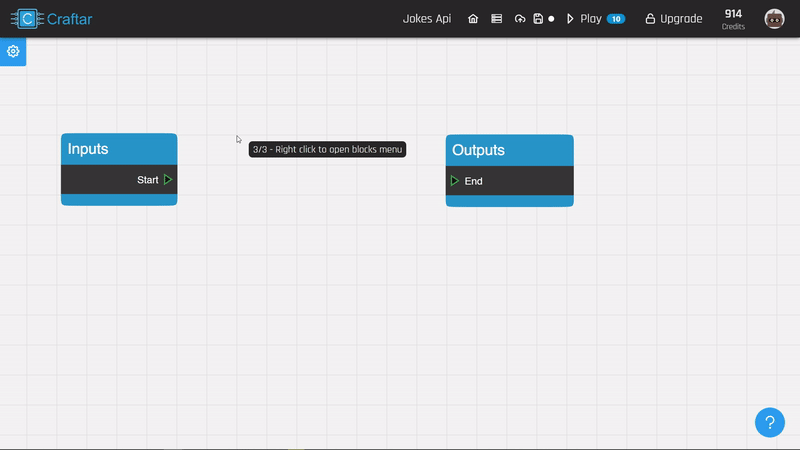Screen dimensions: 800x450
Task: Click the right-click blocks menu tooltip
Action: [327, 149]
